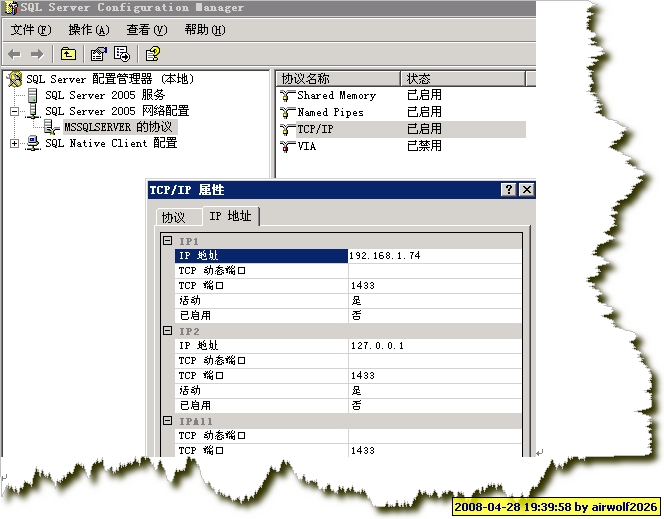This screenshot has height=519, width=664.
Task: Click the VIA protocol icon
Action: click(287, 146)
